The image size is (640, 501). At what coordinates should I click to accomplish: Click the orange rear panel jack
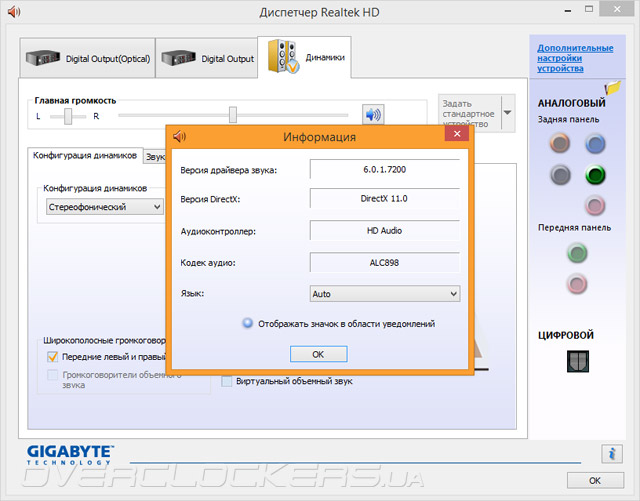(560, 143)
